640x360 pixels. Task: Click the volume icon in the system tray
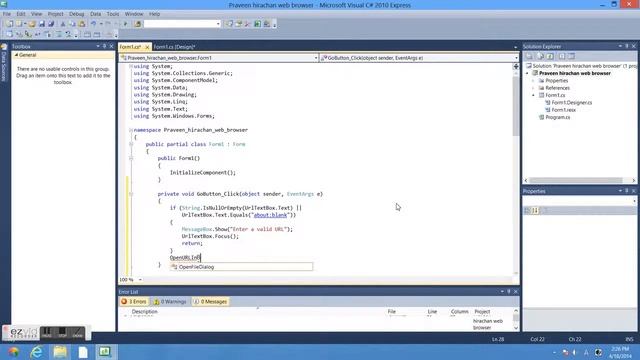pos(575,352)
